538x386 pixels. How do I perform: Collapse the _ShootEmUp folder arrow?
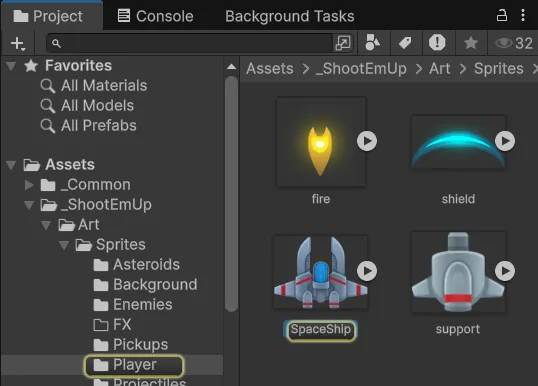[30, 205]
